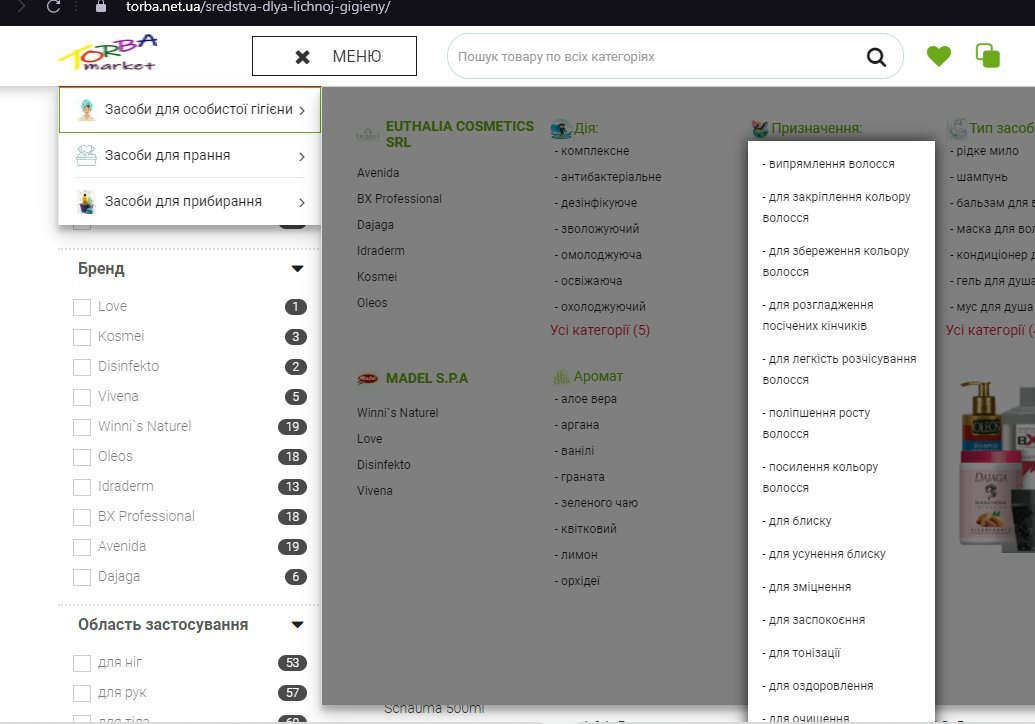Viewport: 1035px width, 724px height.
Task: Tick the Winni`s Naturel brand checkbox
Action: (x=82, y=427)
